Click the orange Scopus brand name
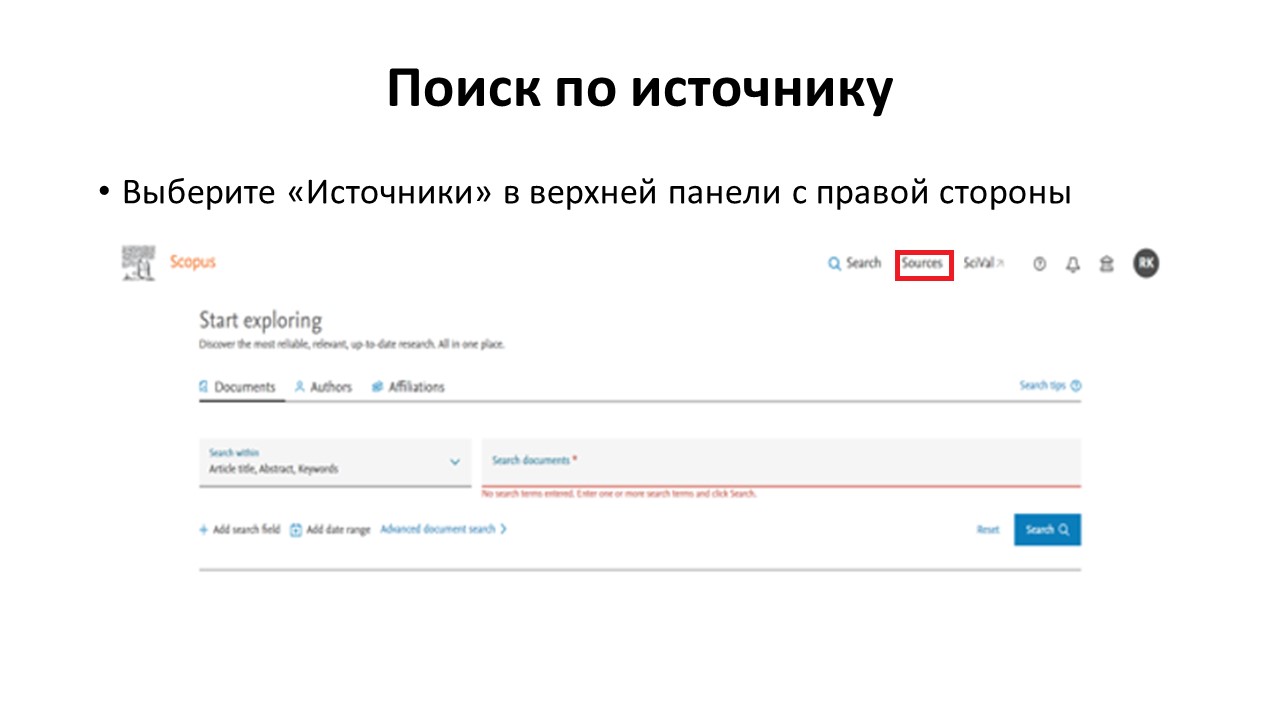This screenshot has width=1280, height=720. [x=192, y=262]
